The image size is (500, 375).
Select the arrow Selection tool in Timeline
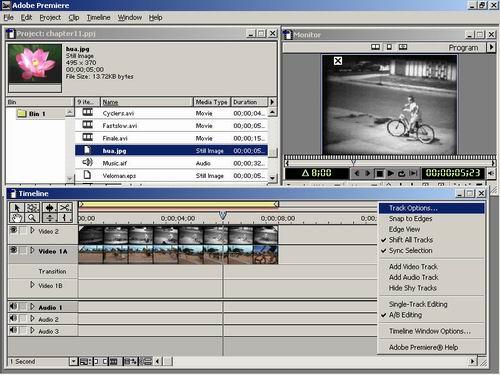17,208
